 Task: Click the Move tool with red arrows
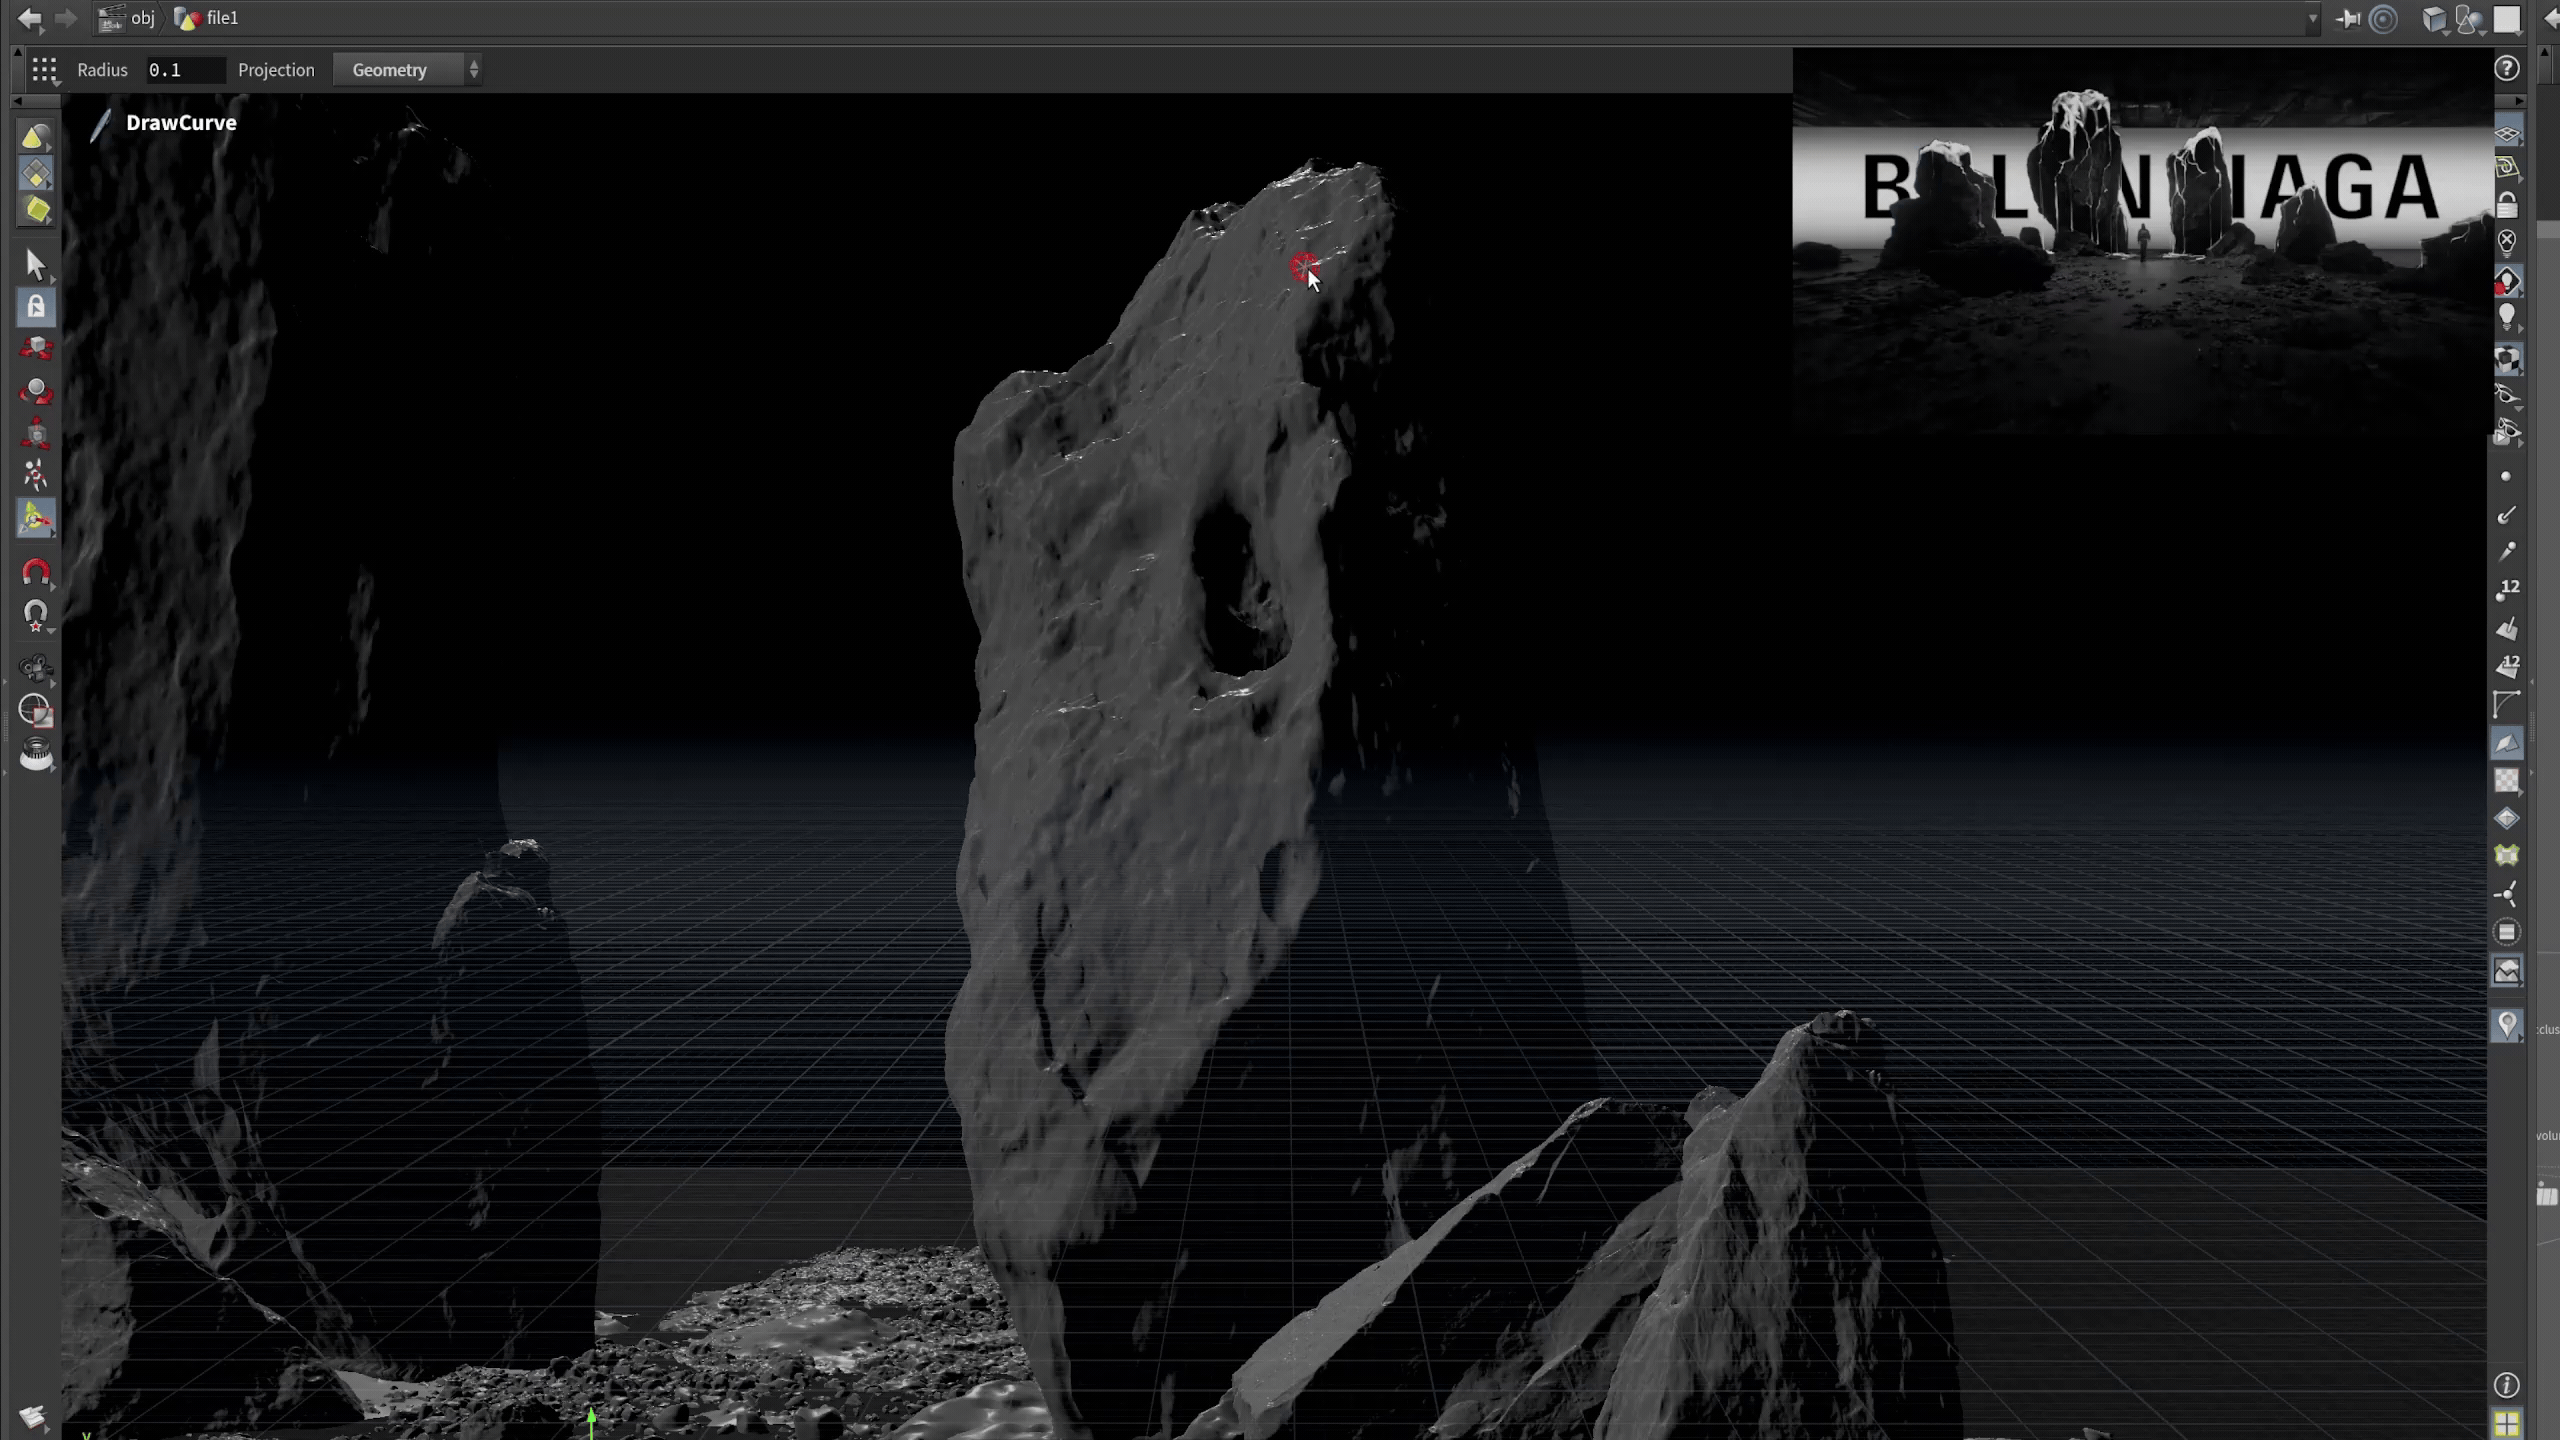click(36, 348)
